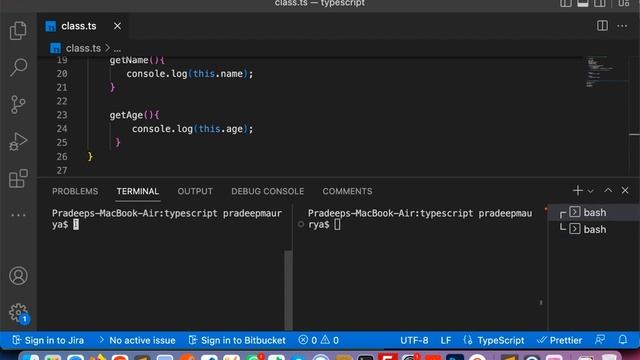Click the left terminal scrollbar
The width and height of the screenshot is (640, 360).
tap(288, 289)
